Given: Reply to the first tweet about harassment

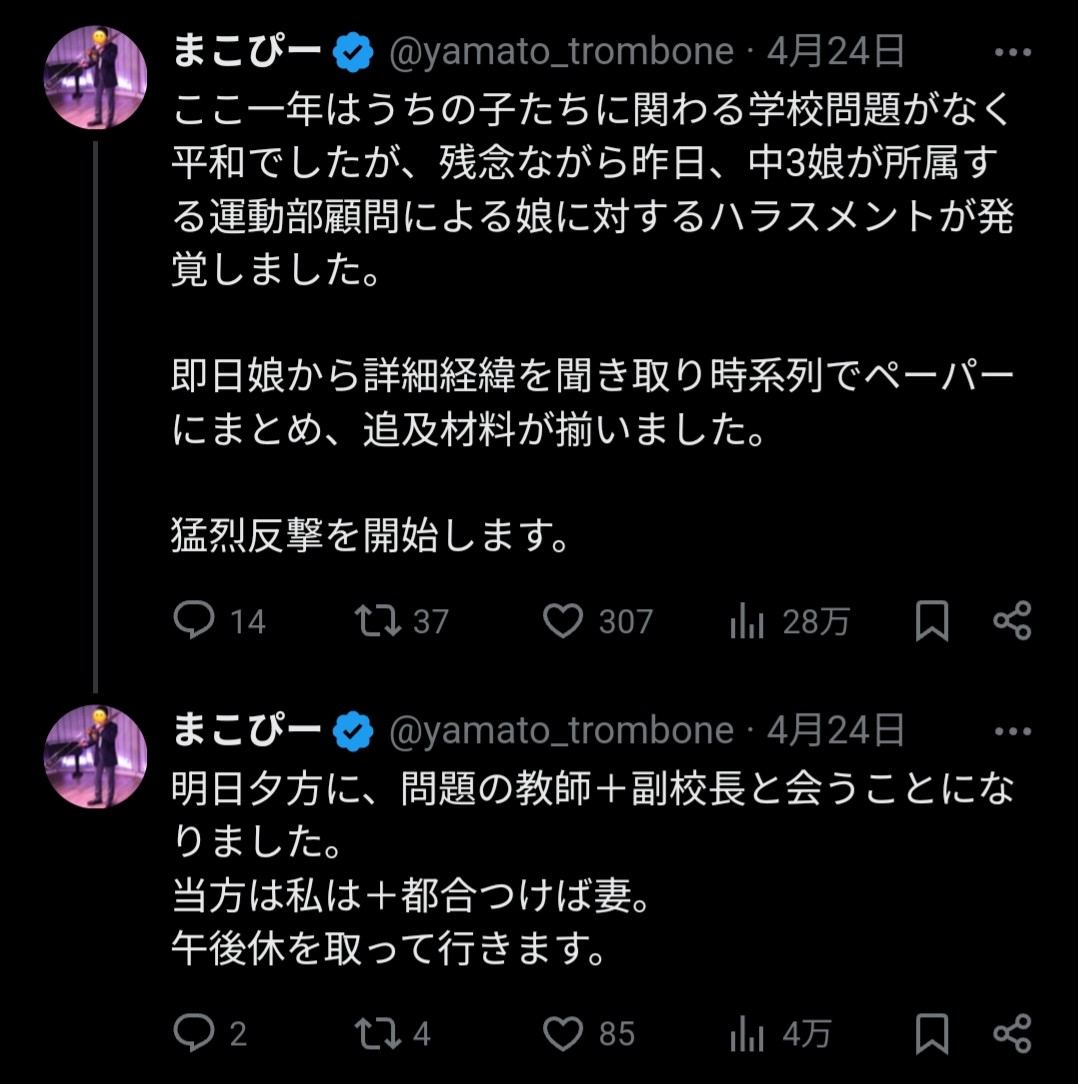Looking at the screenshot, I should point(194,621).
